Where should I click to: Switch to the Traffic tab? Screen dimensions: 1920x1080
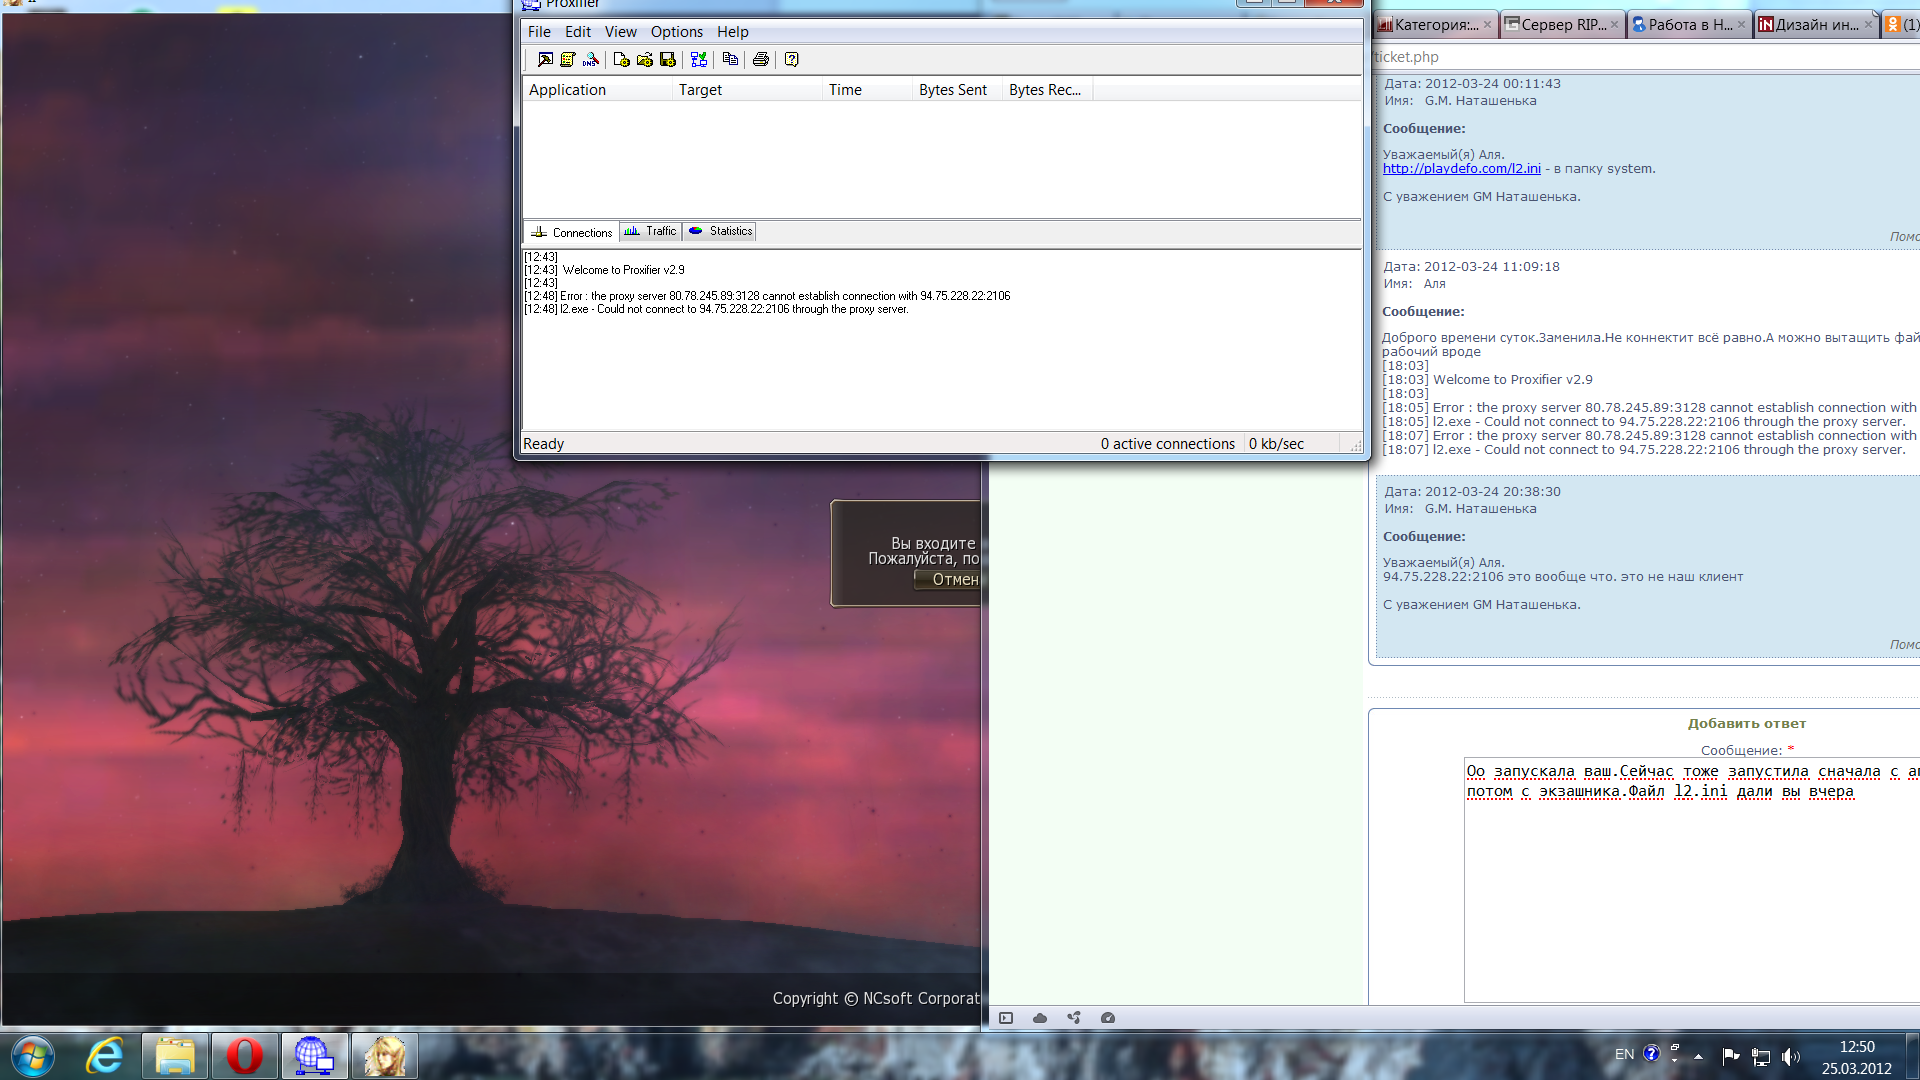click(650, 231)
